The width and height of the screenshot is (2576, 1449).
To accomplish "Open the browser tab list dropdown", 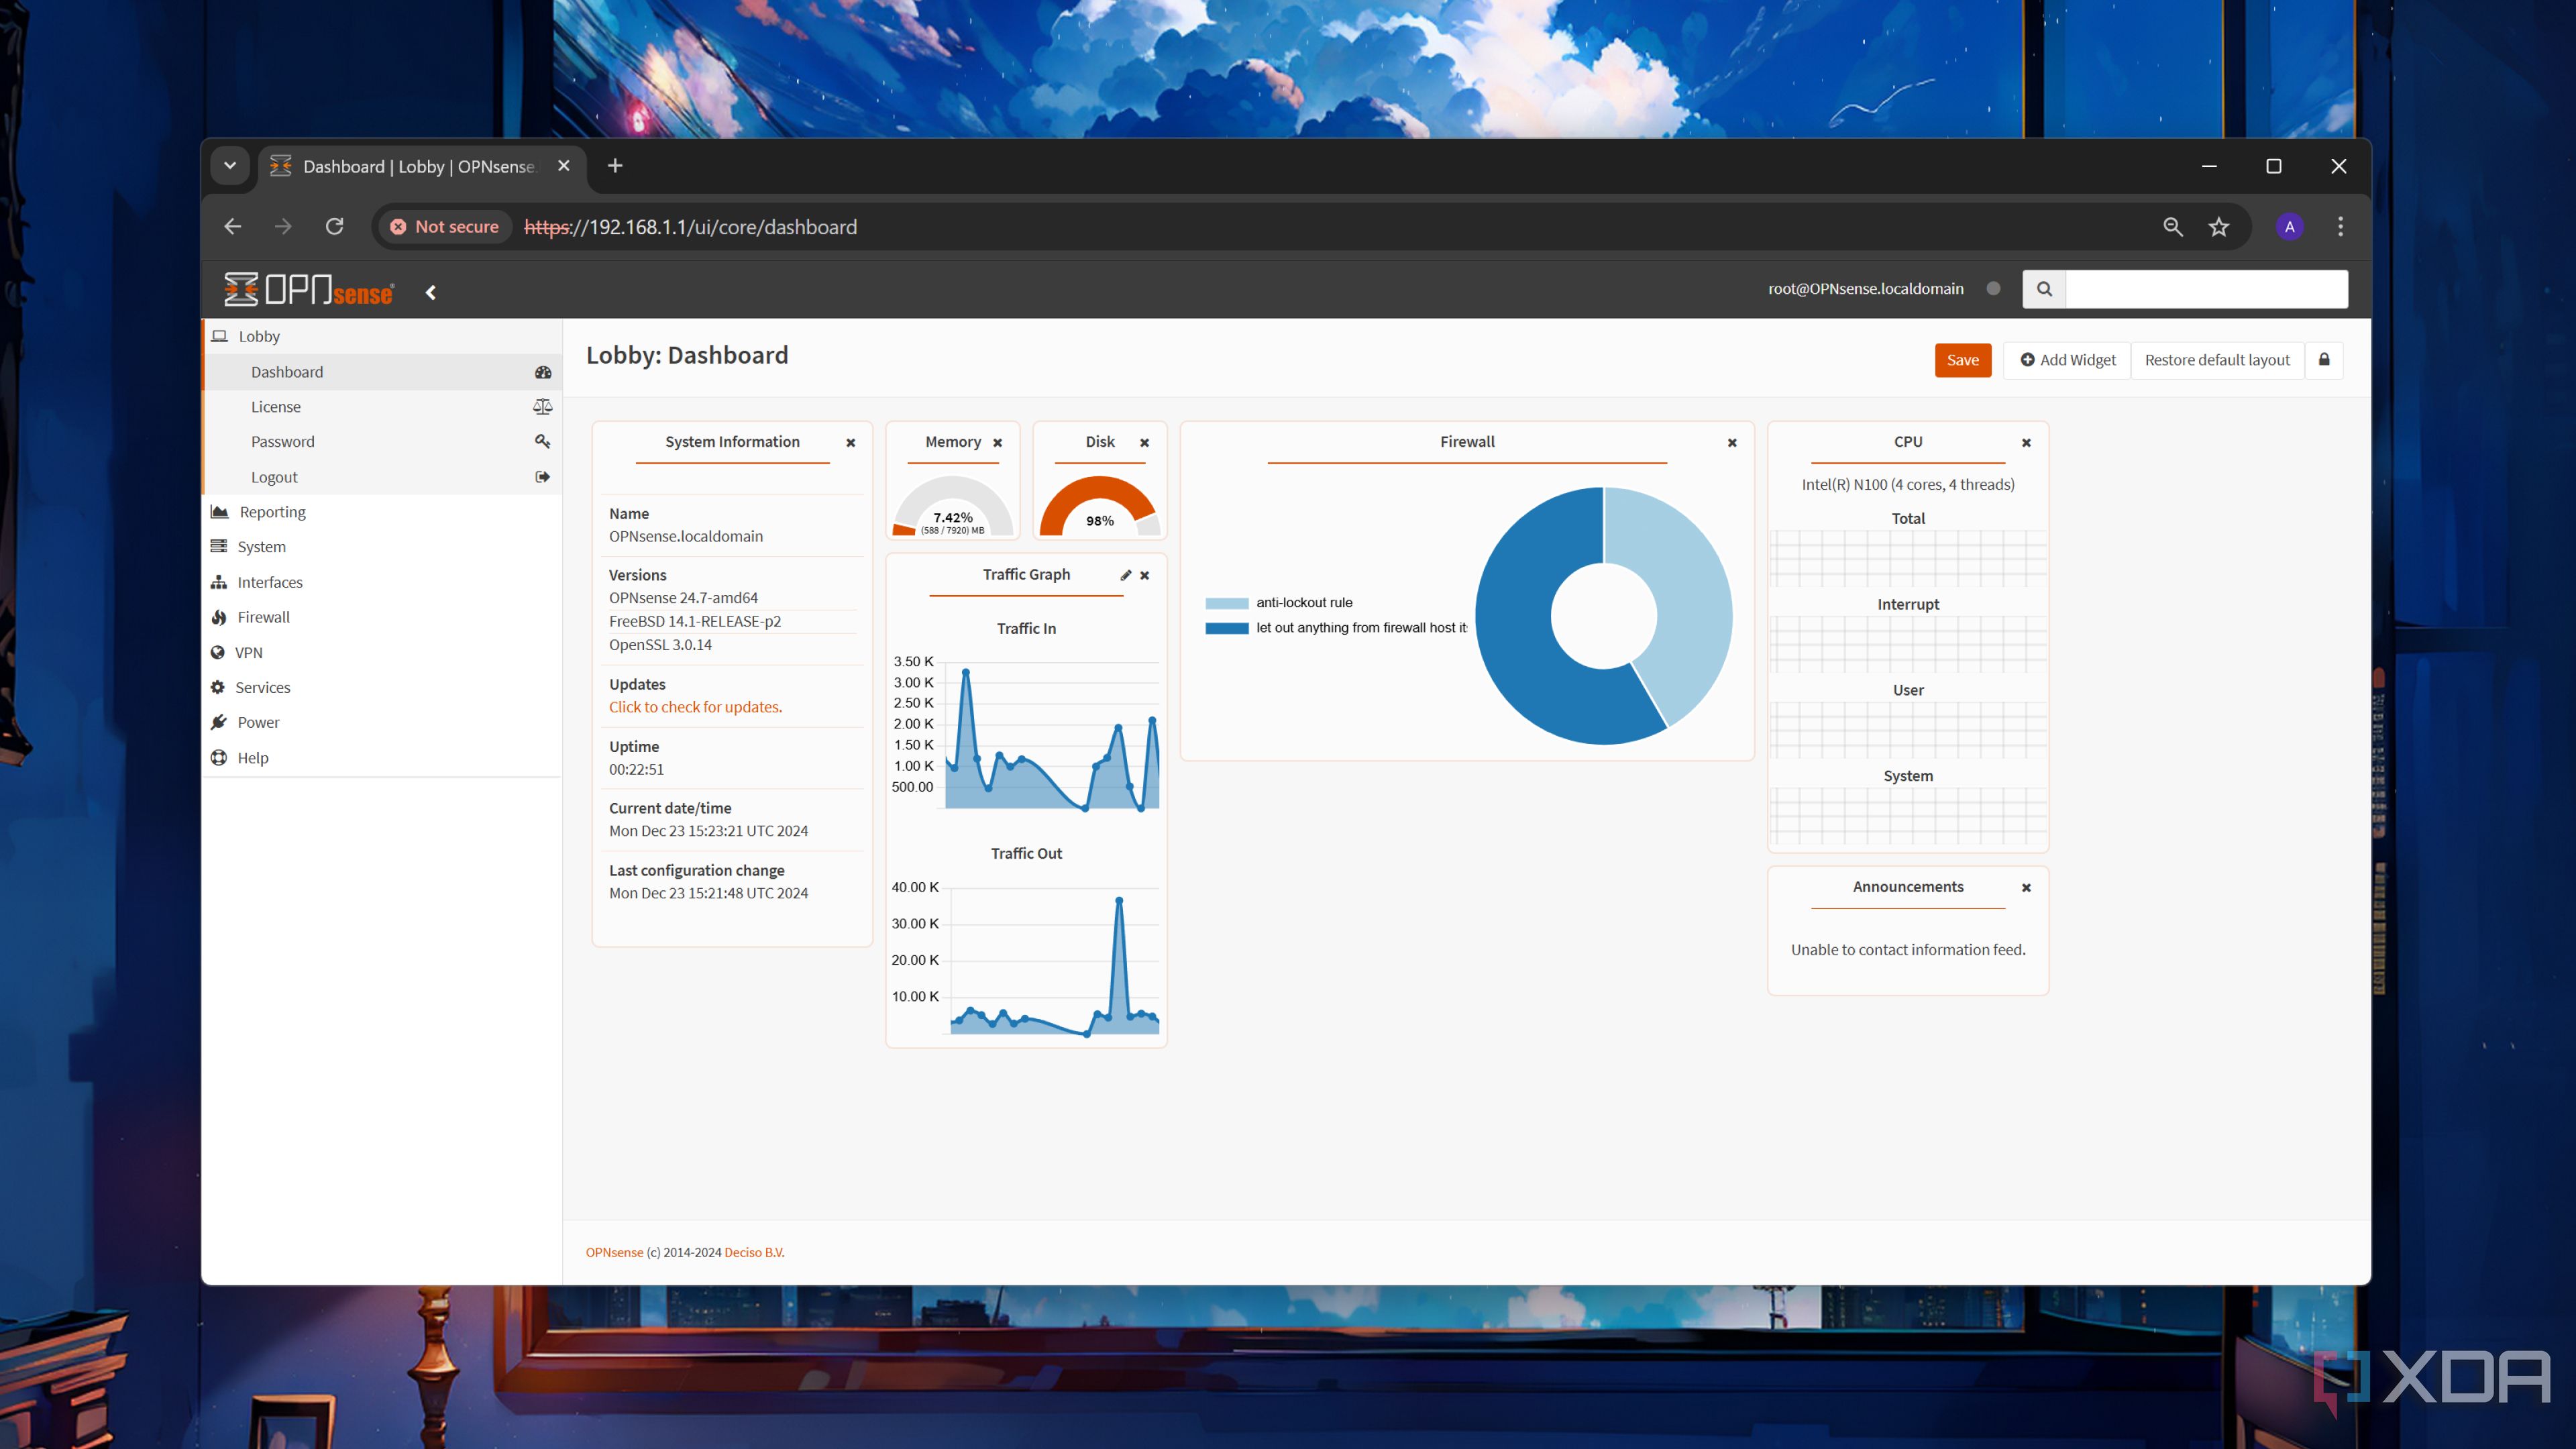I will [229, 165].
